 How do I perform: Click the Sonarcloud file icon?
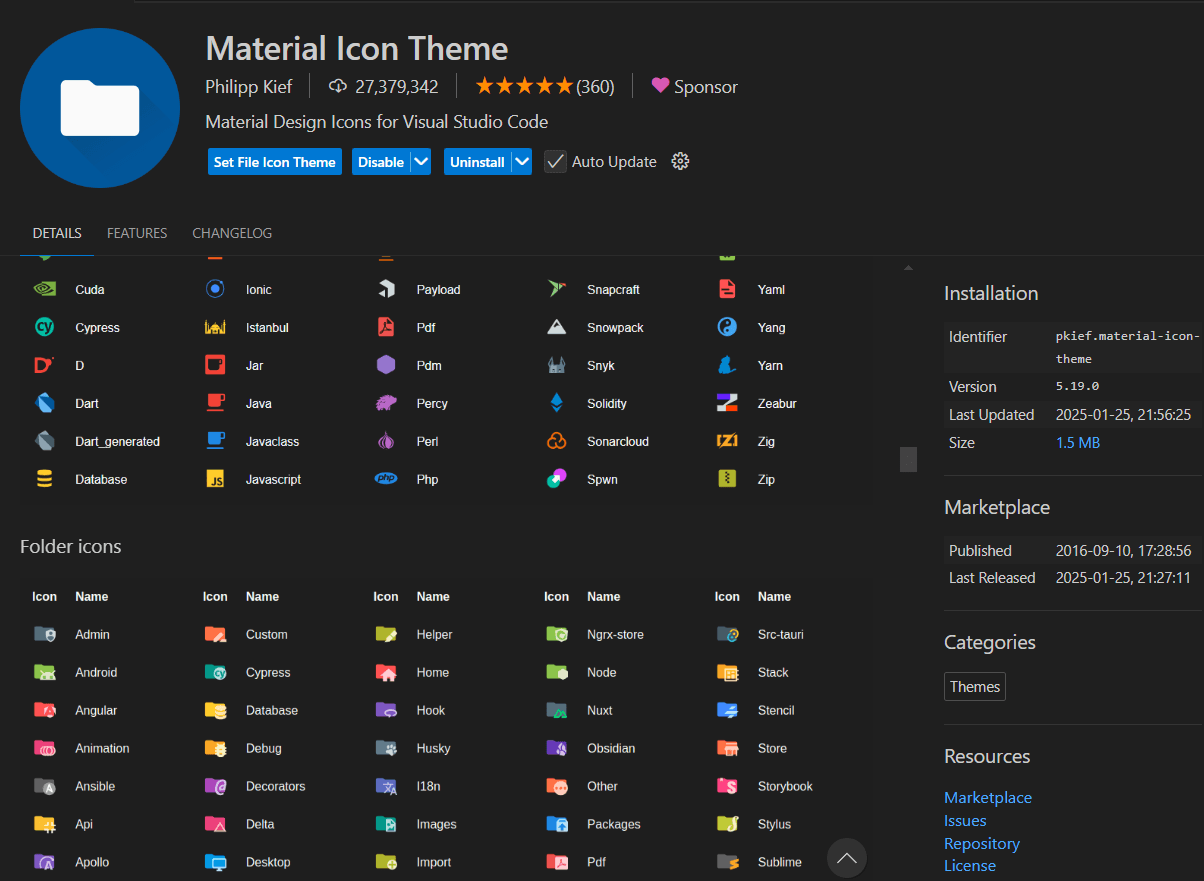coord(557,441)
